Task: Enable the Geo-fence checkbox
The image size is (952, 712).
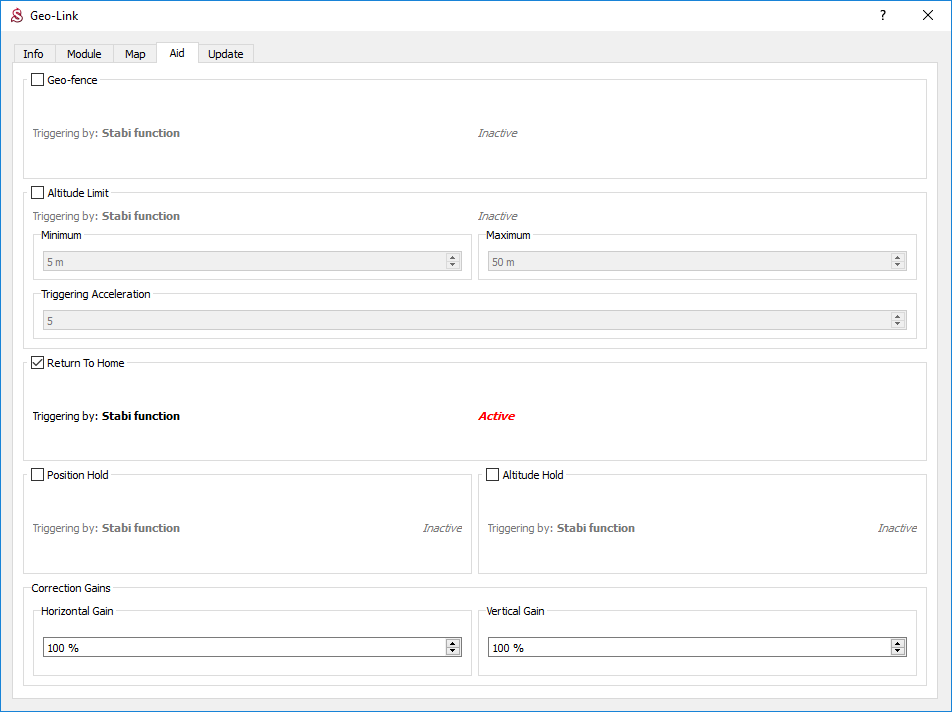Action: (38, 80)
